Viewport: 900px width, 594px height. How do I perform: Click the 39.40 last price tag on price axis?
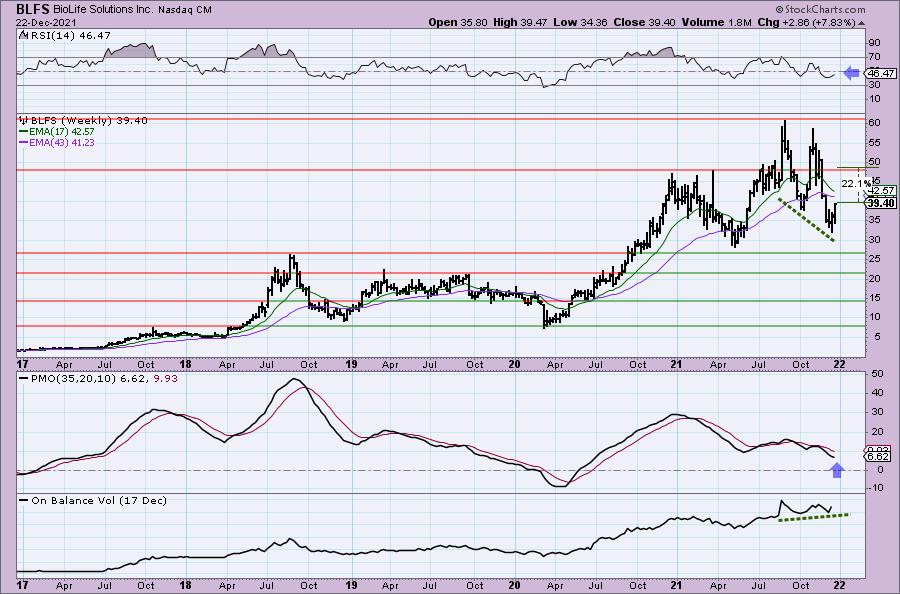coord(881,203)
